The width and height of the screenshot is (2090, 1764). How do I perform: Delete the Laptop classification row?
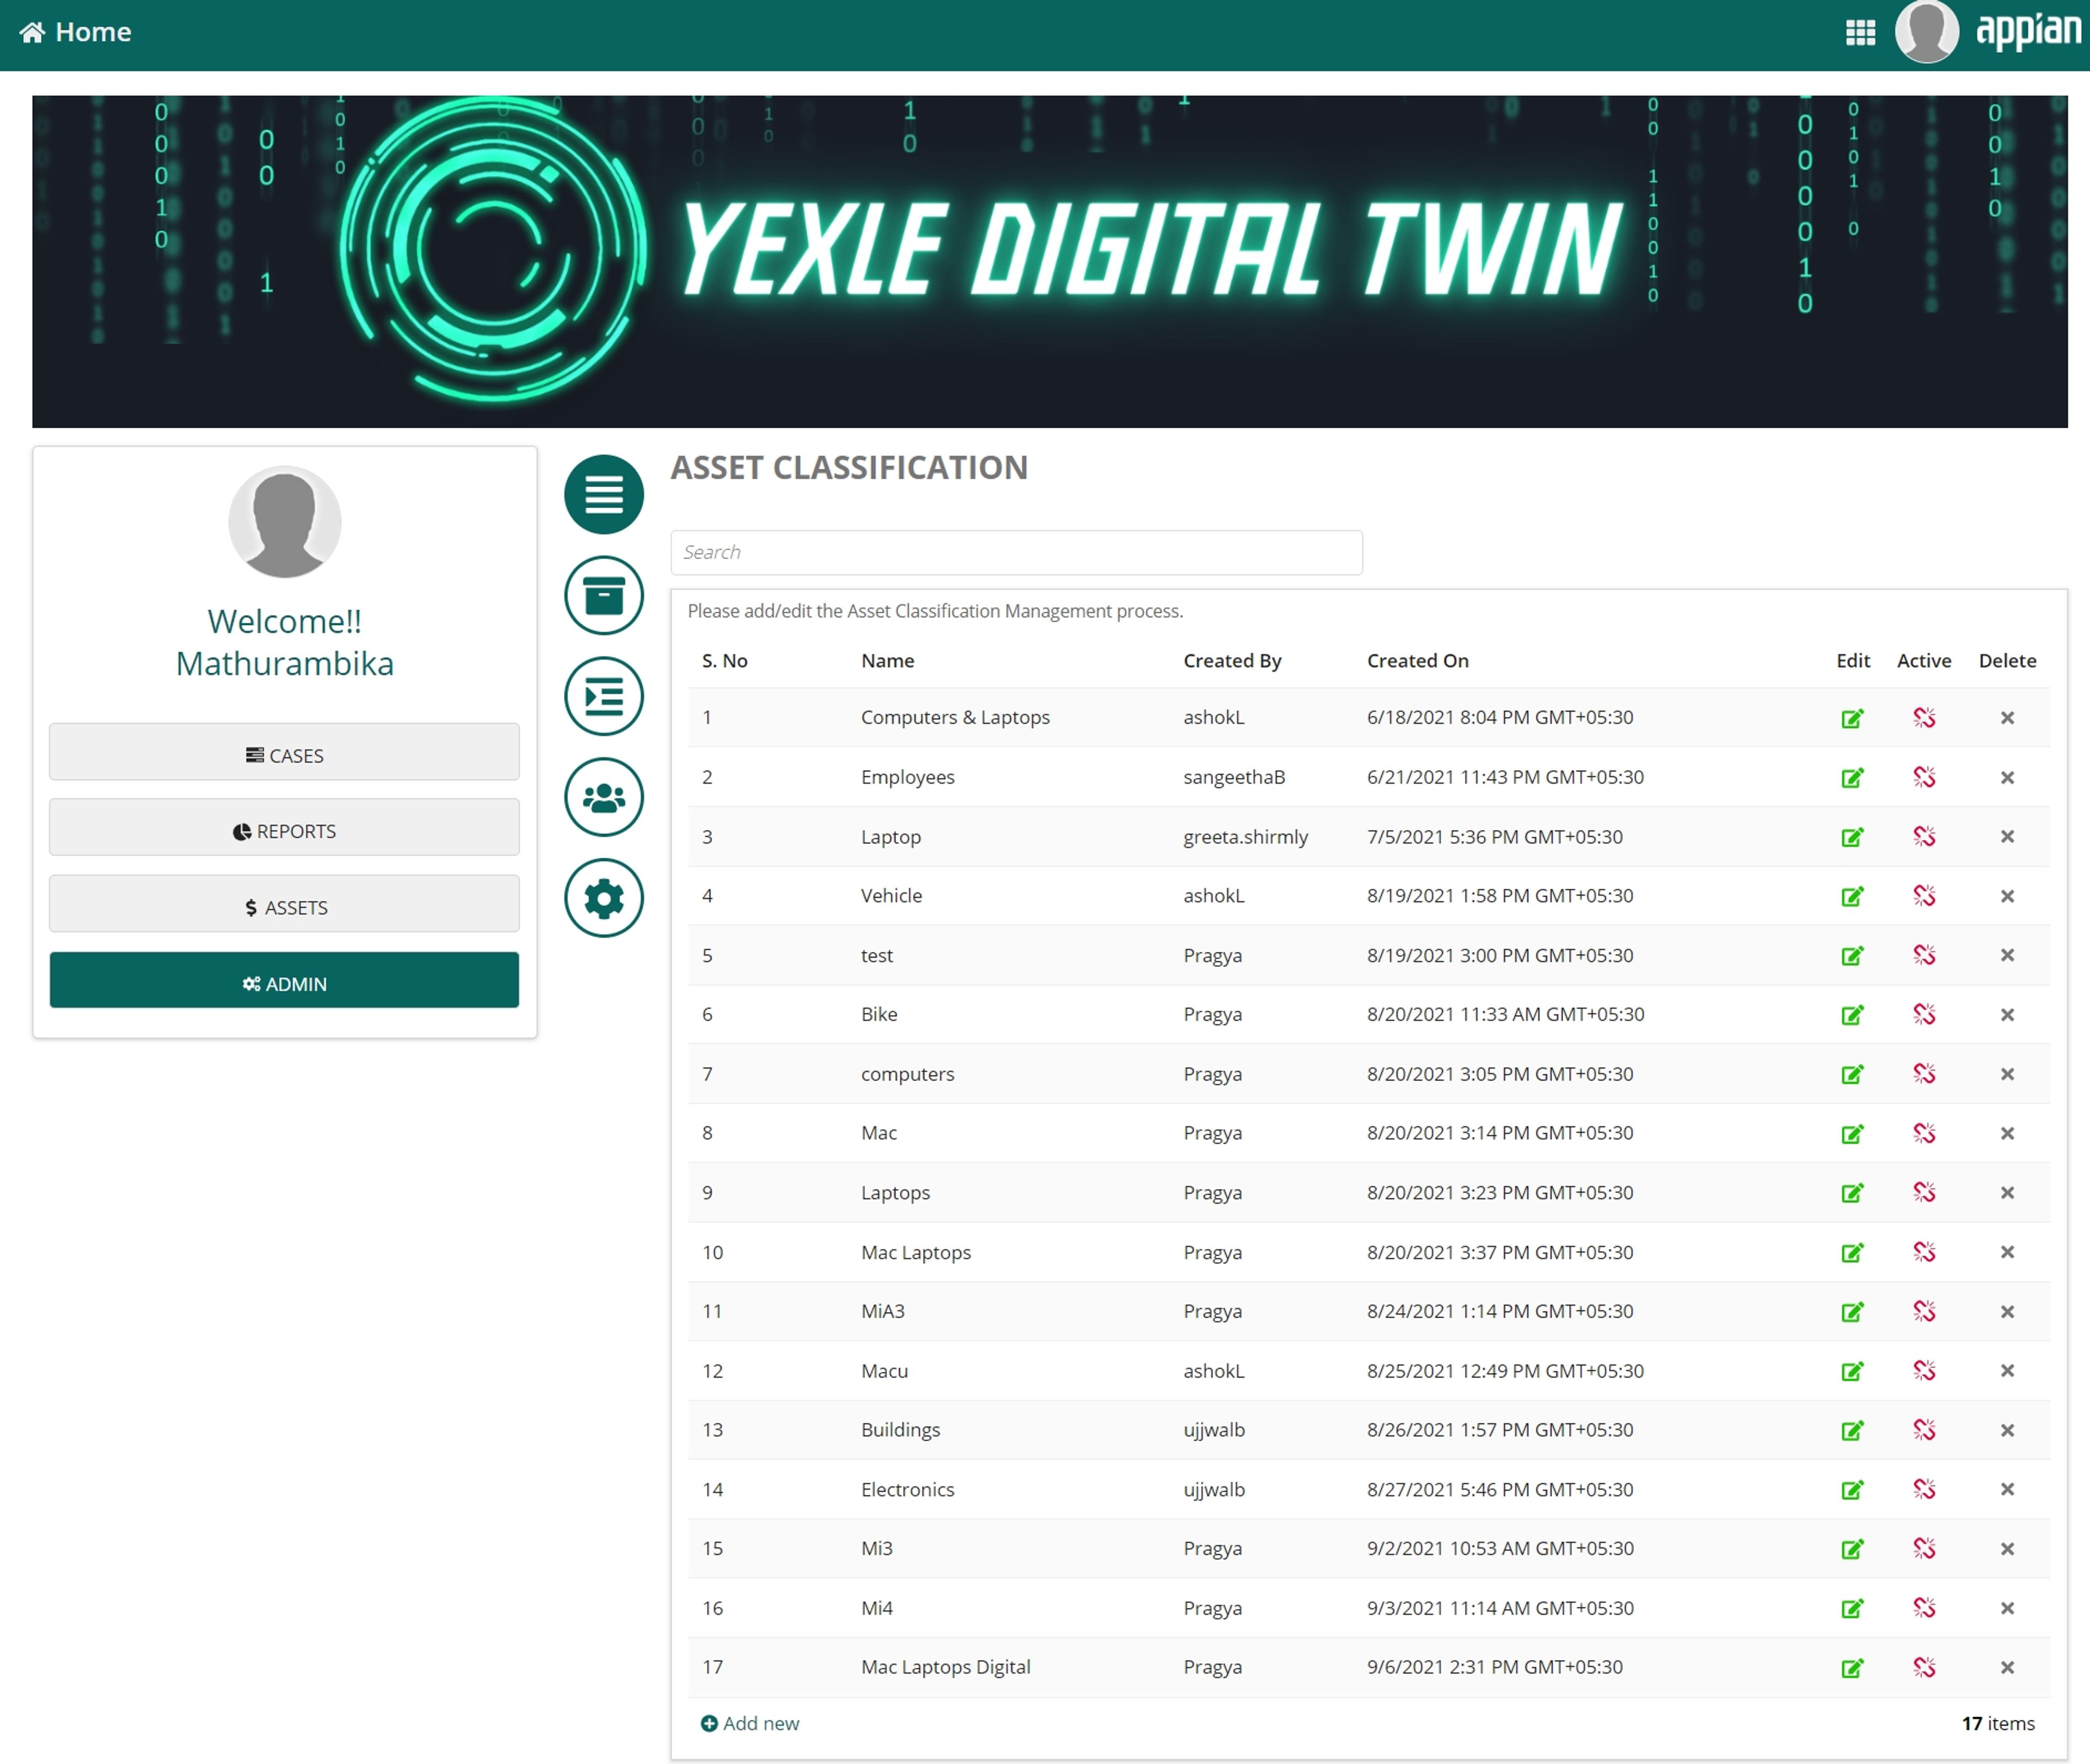coord(2006,837)
